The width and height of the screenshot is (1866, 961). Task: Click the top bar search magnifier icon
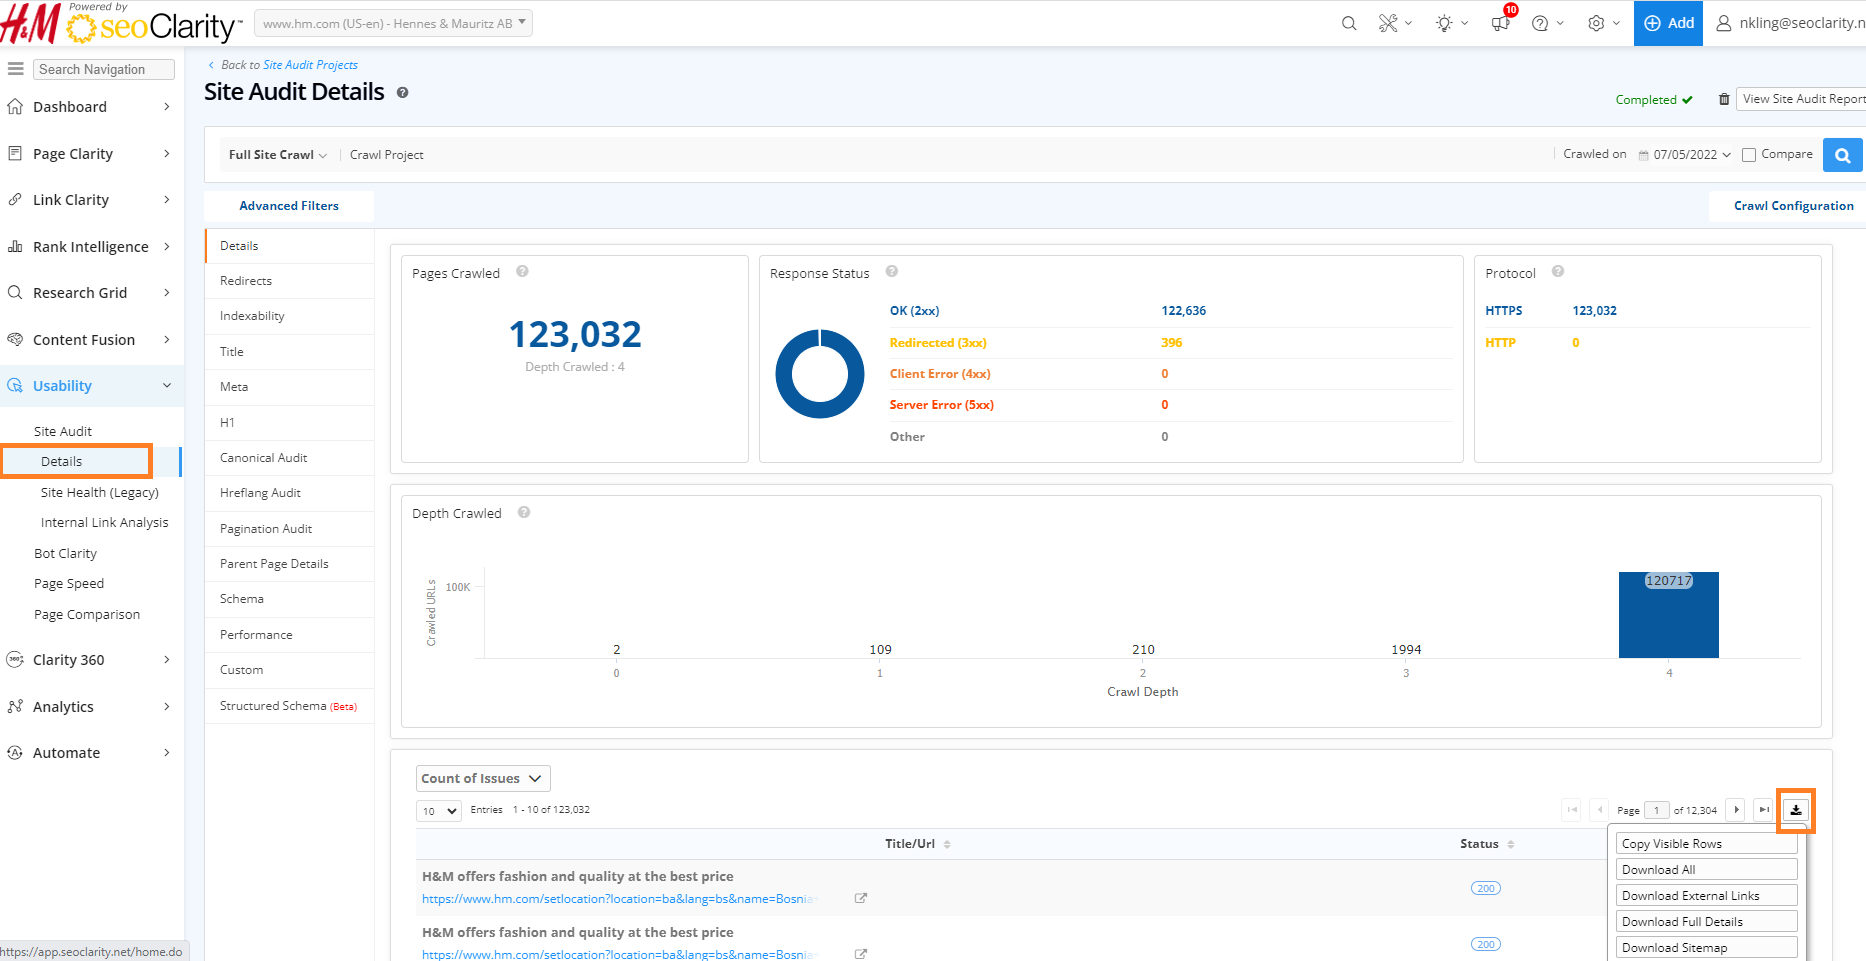click(1349, 23)
